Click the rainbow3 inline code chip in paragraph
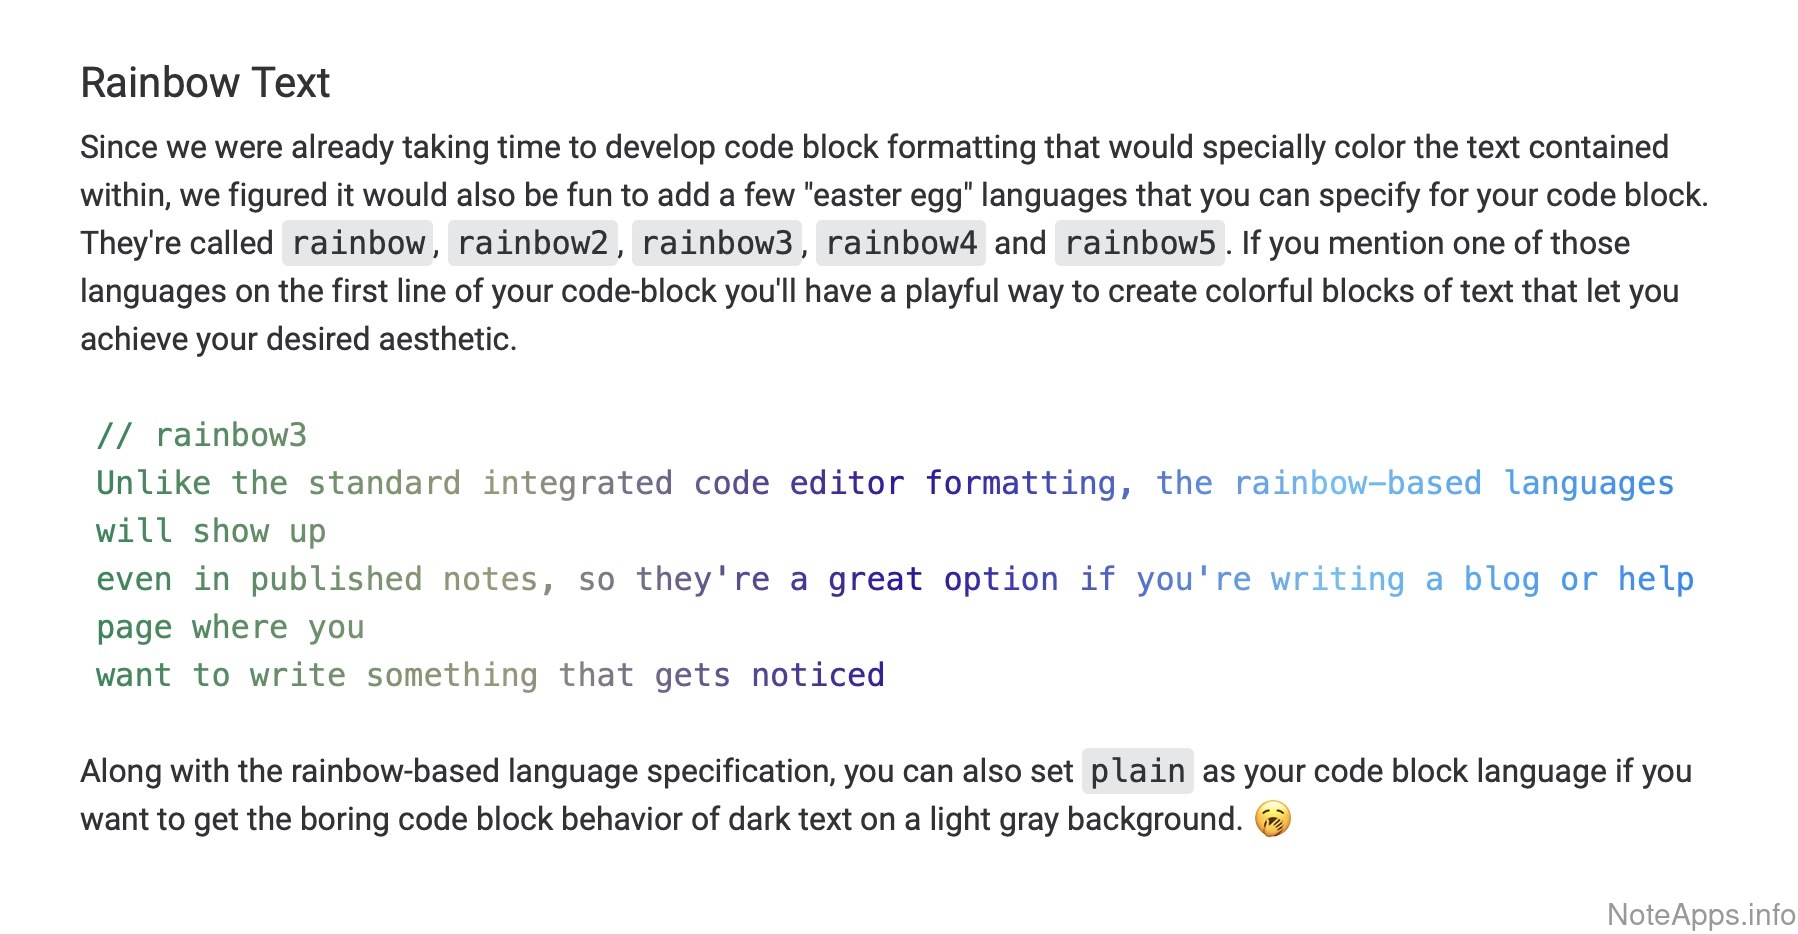This screenshot has width=1798, height=934. pos(716,243)
